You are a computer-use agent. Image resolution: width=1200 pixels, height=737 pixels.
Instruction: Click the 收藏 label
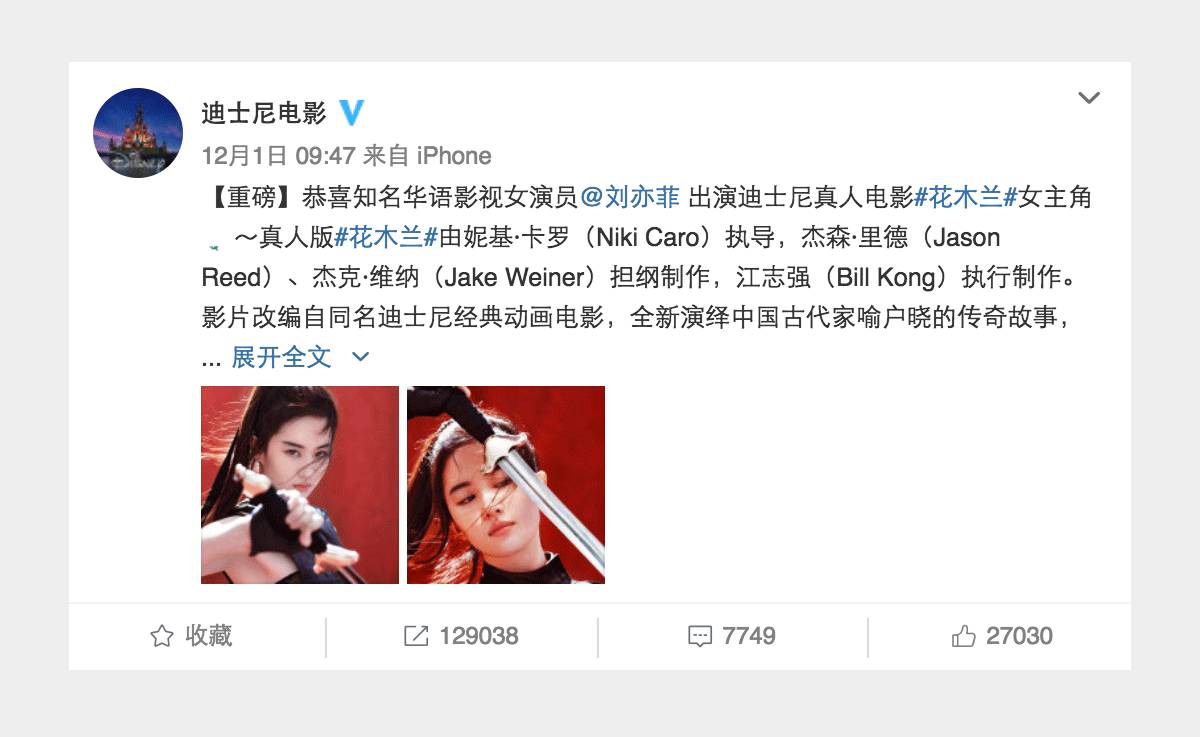[209, 636]
